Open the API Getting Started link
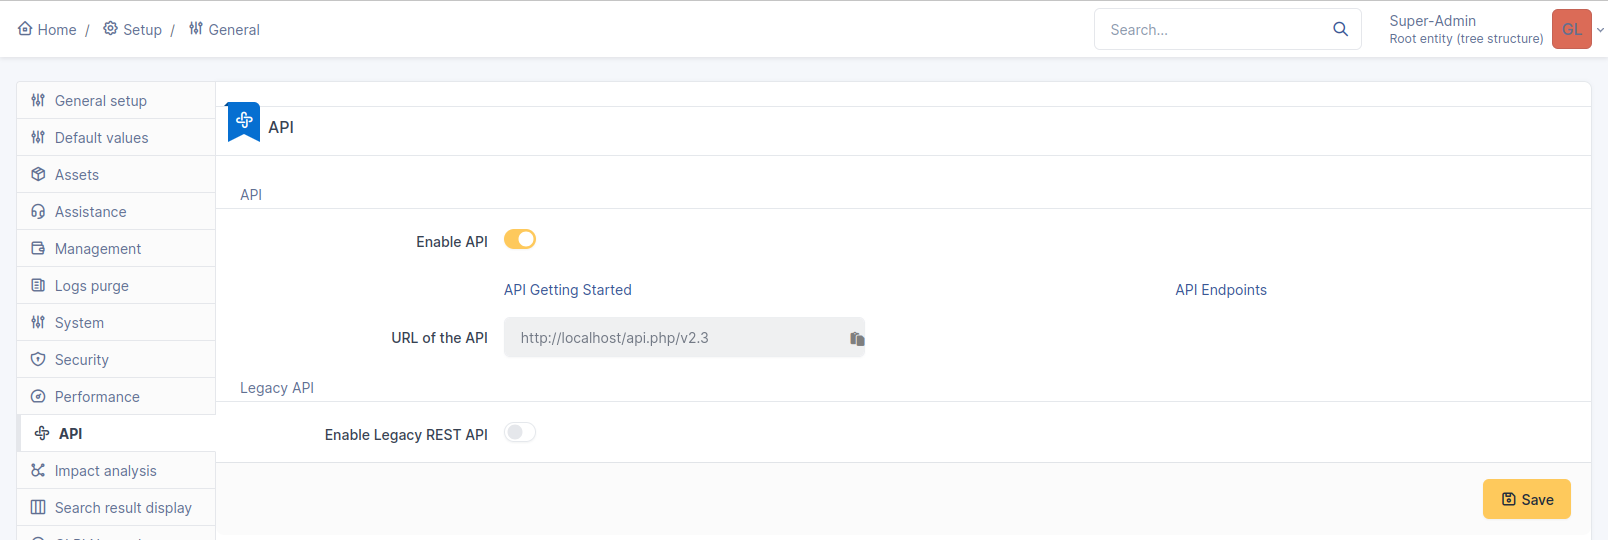1608x540 pixels. pyautogui.click(x=567, y=290)
